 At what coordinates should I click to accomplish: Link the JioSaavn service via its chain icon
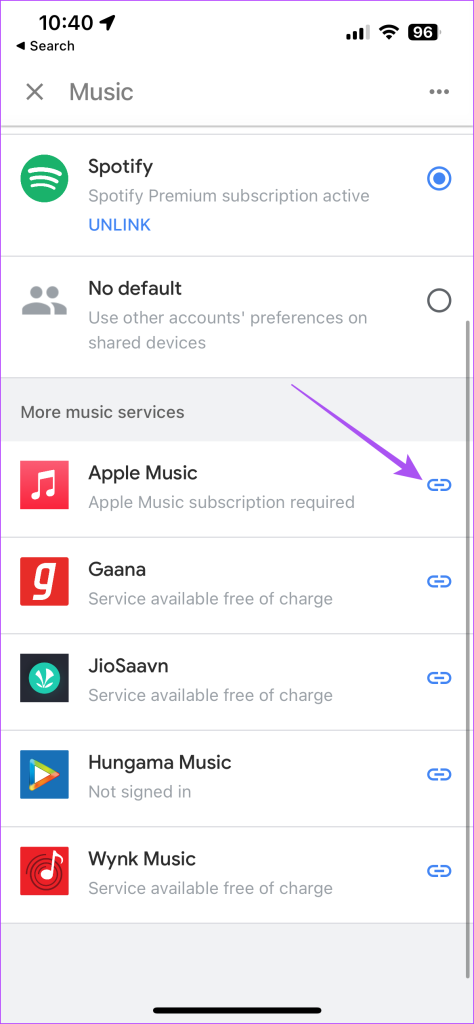pos(439,678)
